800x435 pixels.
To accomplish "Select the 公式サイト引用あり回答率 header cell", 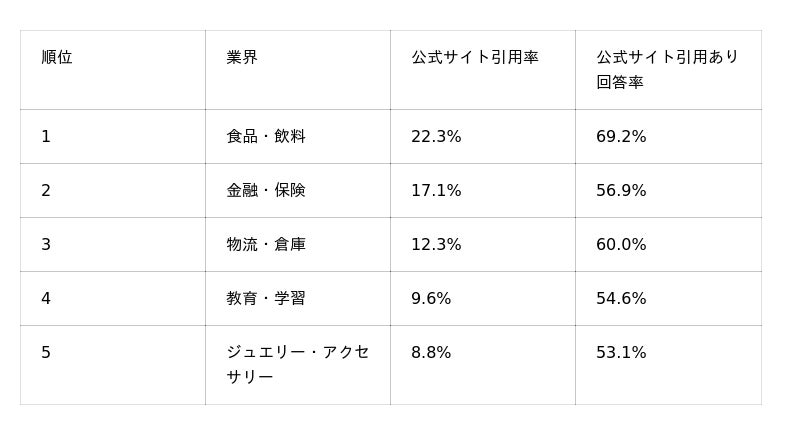I will point(668,70).
